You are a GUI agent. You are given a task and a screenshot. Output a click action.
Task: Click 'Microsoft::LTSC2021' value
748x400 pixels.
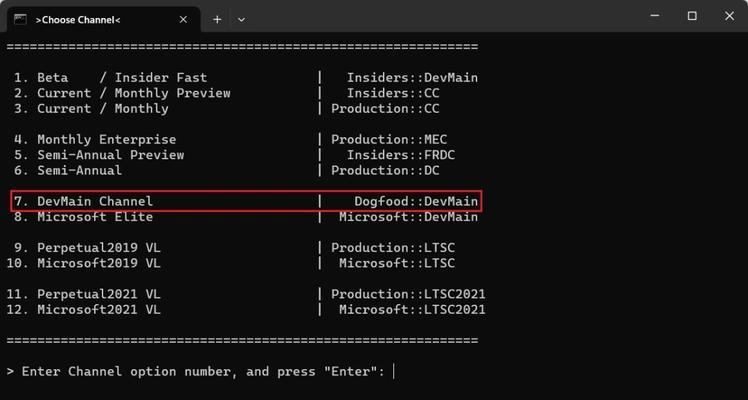(412, 309)
